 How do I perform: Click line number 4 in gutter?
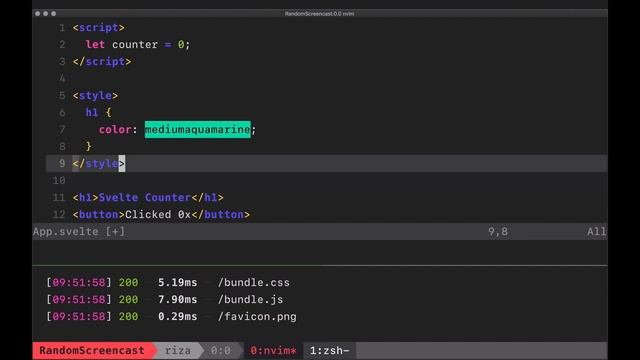click(62, 78)
